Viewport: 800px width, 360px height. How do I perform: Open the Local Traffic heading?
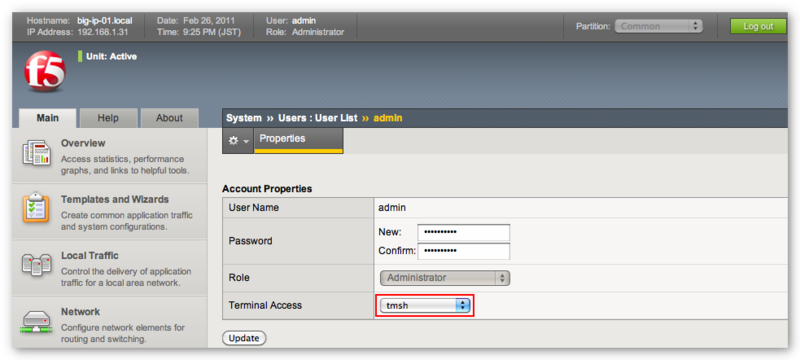[x=90, y=255]
